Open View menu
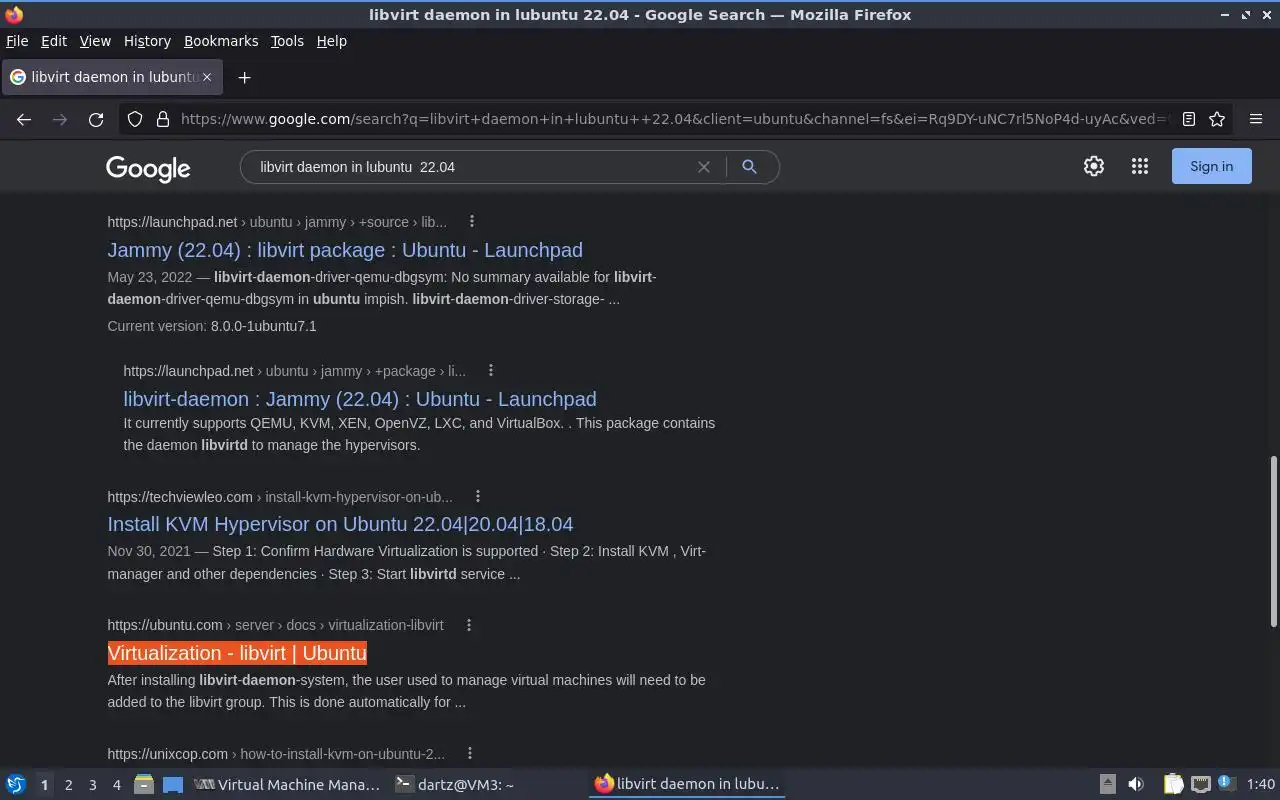Screen dimensions: 1280x800 [x=95, y=41]
